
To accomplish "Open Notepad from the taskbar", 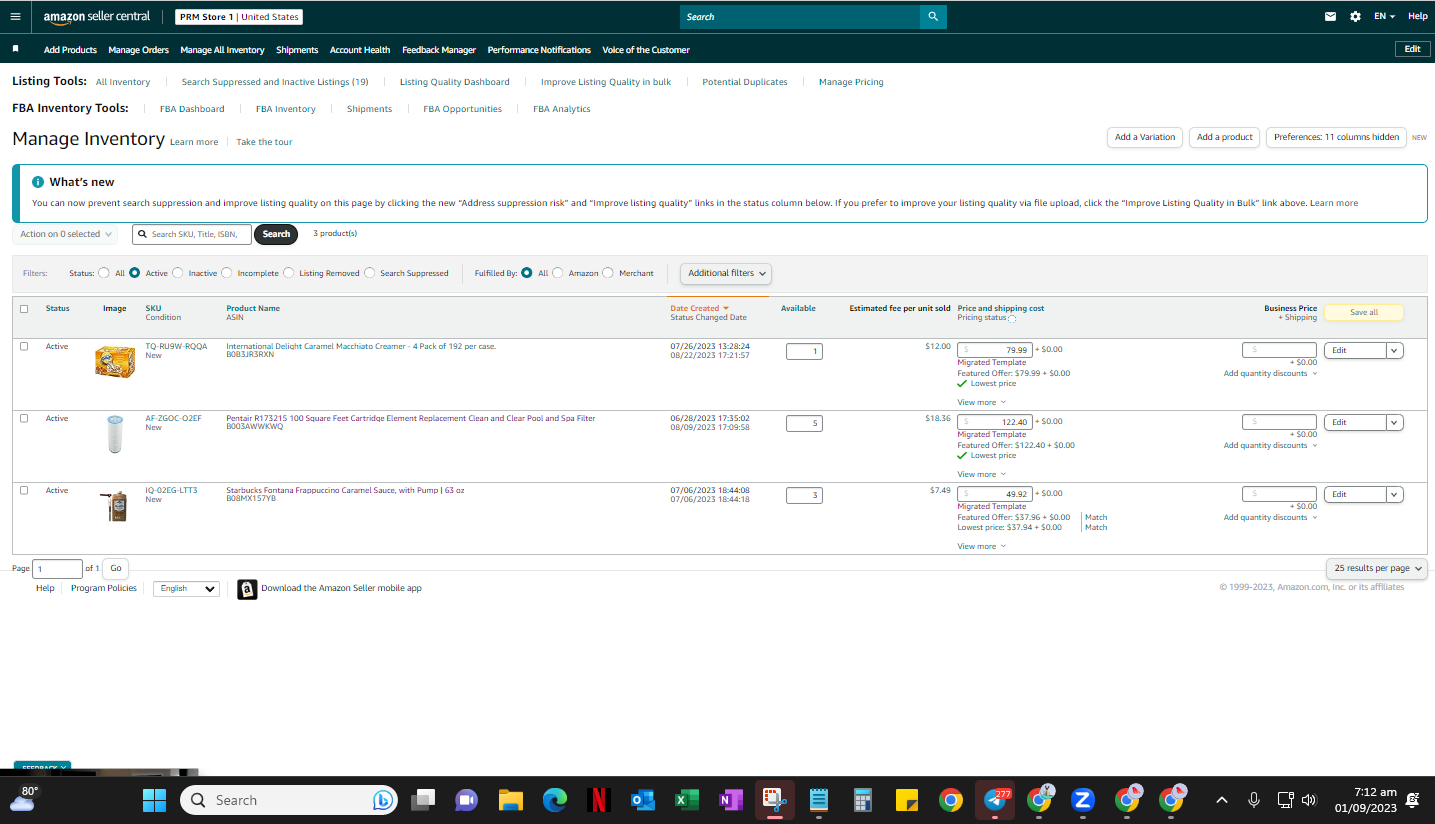I will point(819,800).
